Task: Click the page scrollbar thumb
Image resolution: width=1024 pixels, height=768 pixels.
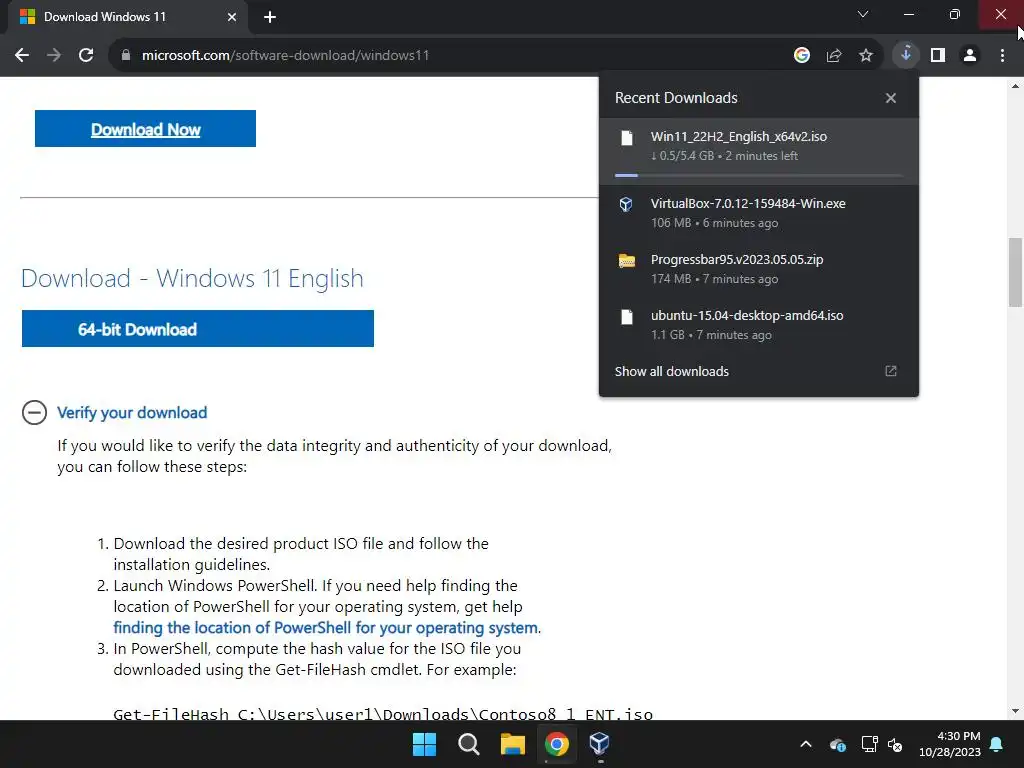Action: coord(1015,272)
